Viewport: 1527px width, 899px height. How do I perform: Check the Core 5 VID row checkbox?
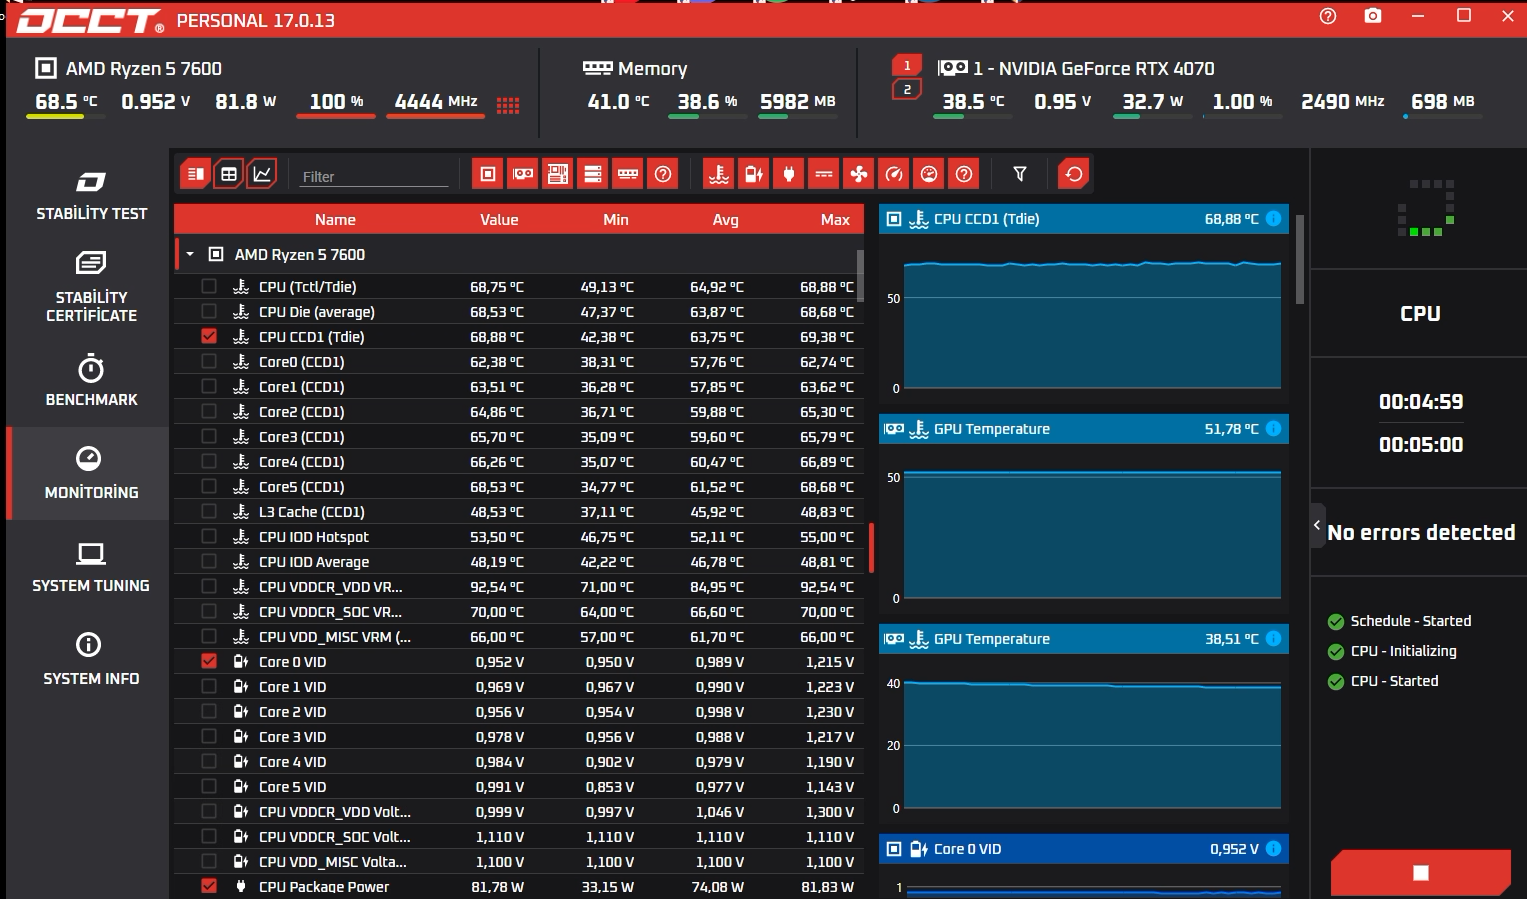(209, 786)
